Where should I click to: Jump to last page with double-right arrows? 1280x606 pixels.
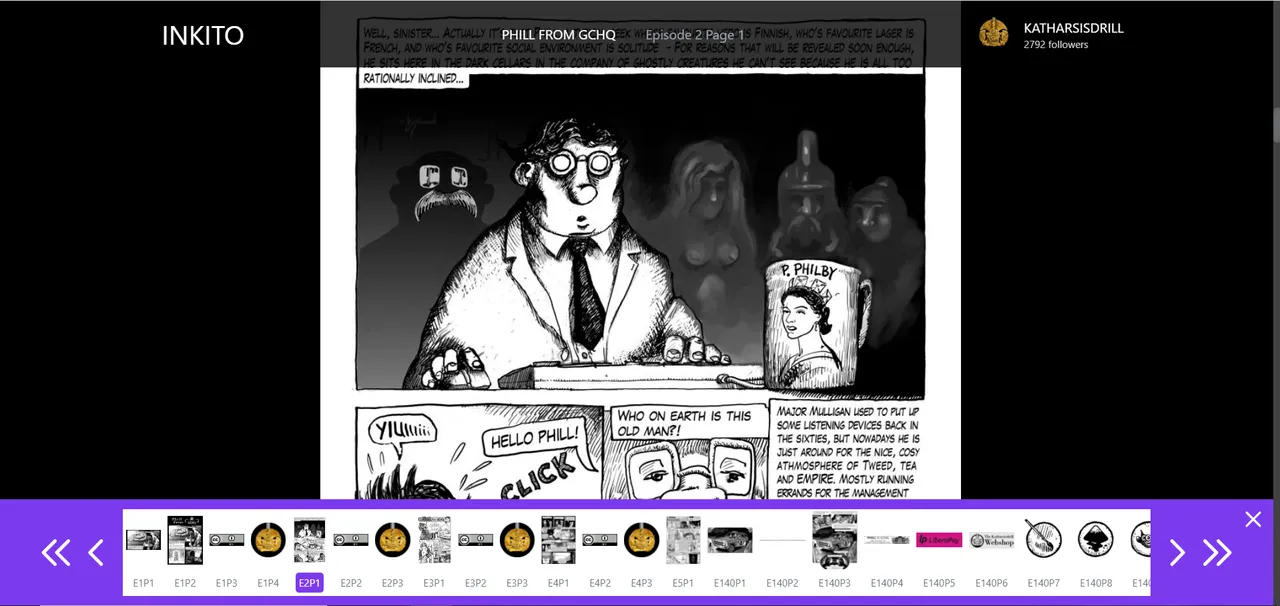click(1217, 553)
